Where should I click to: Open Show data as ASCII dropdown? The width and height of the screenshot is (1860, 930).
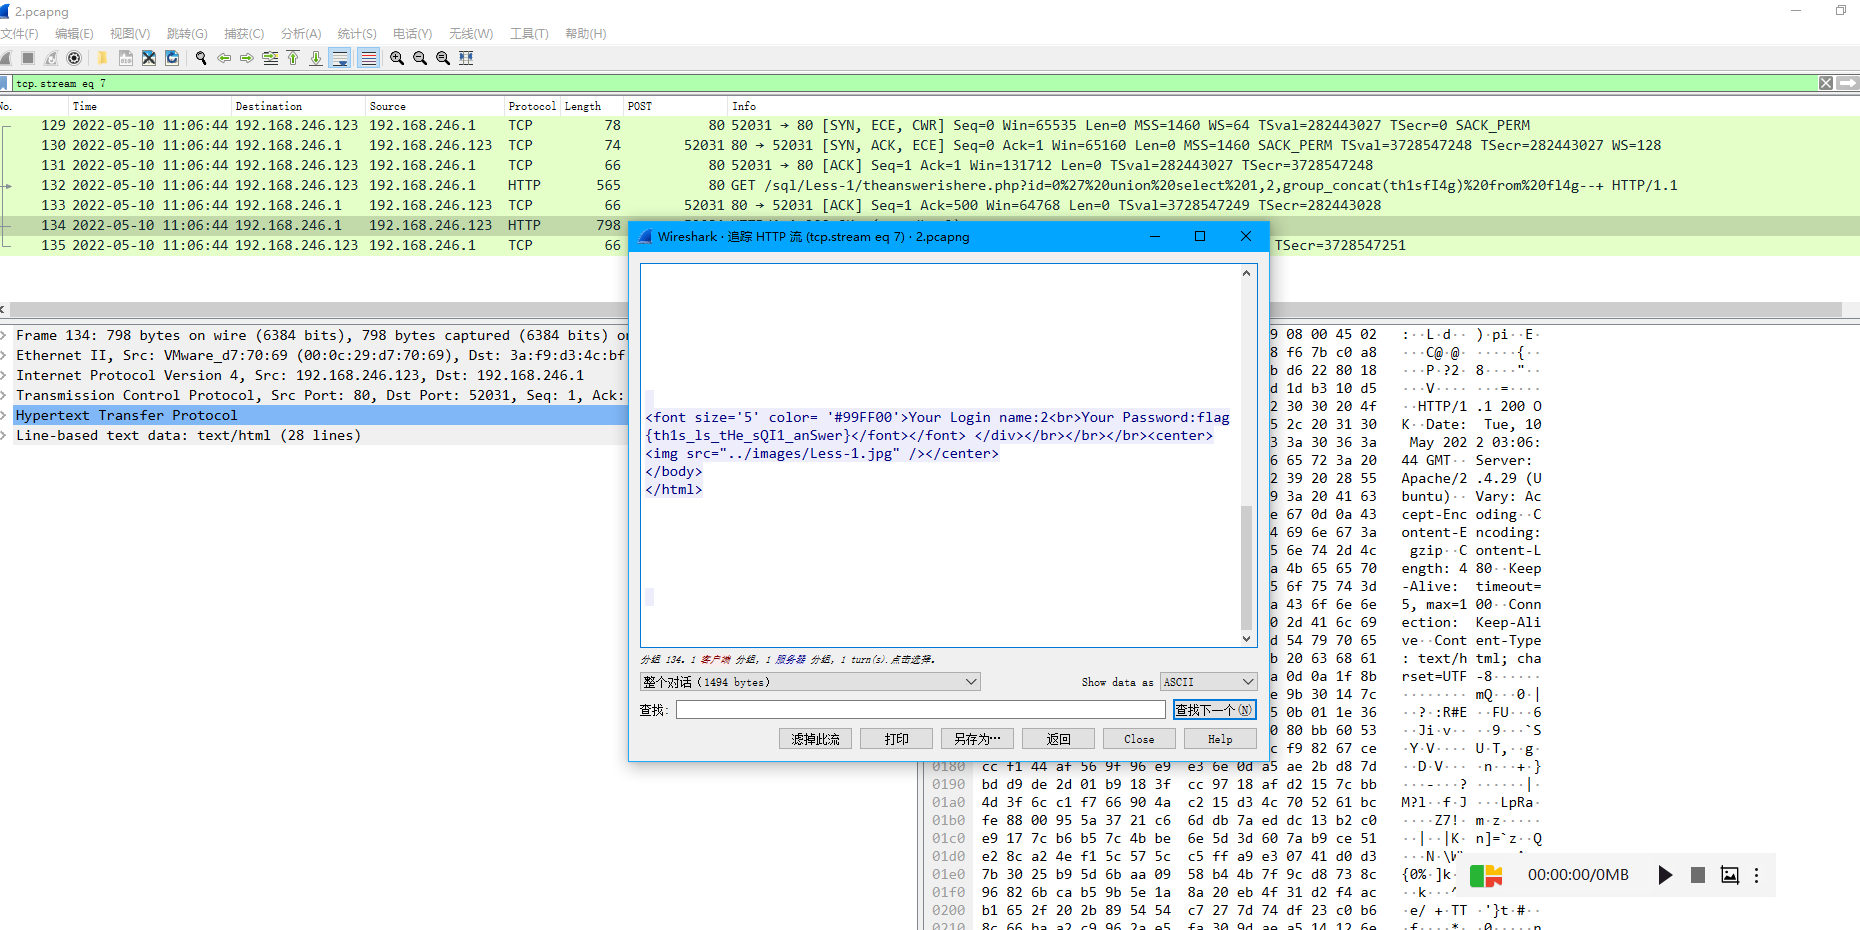point(1208,682)
